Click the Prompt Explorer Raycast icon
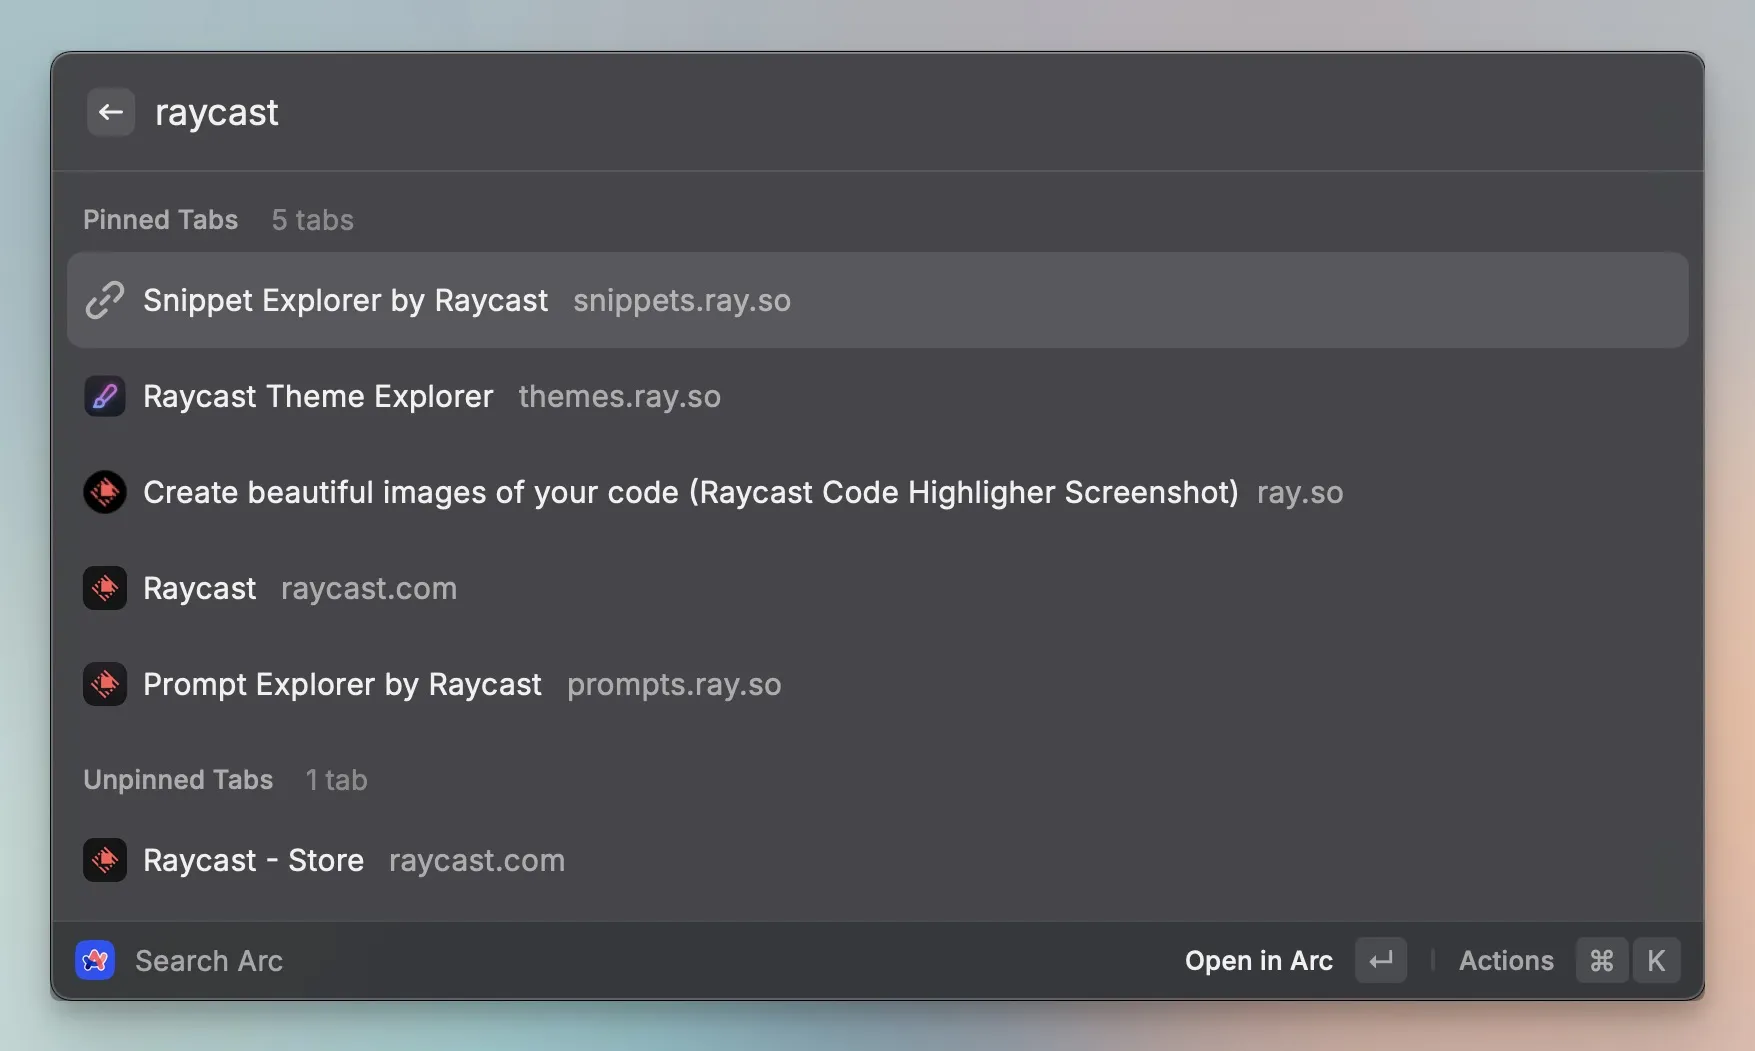This screenshot has height=1051, width=1755. coord(105,684)
